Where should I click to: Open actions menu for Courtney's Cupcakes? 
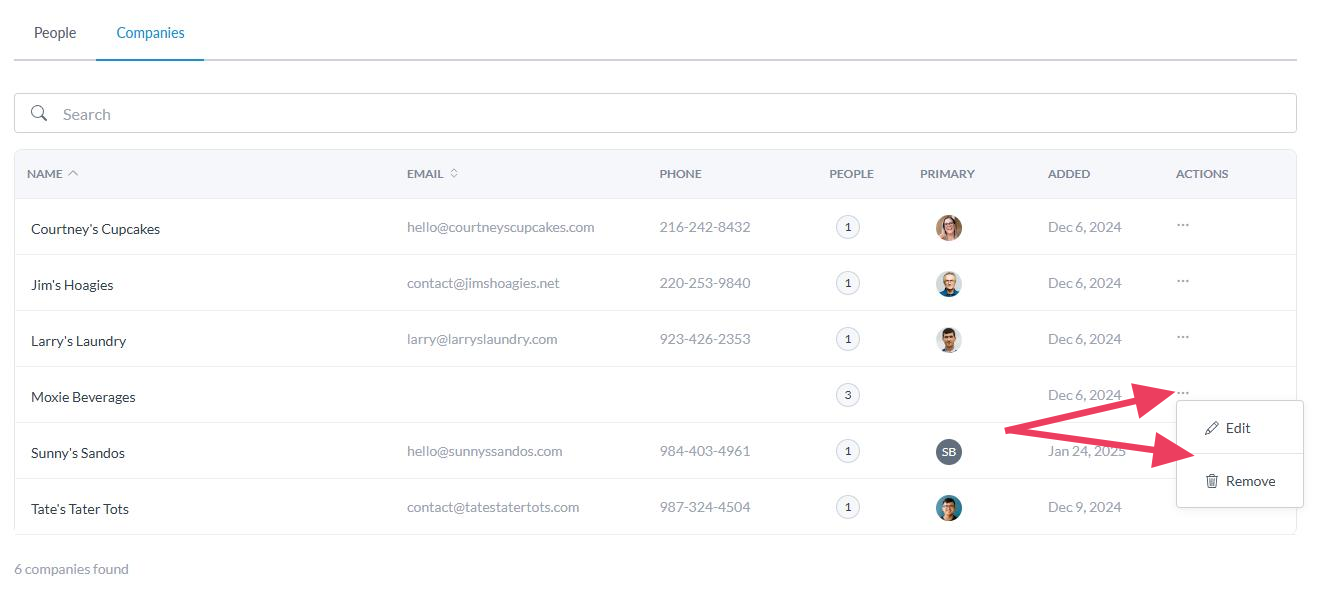[1183, 226]
